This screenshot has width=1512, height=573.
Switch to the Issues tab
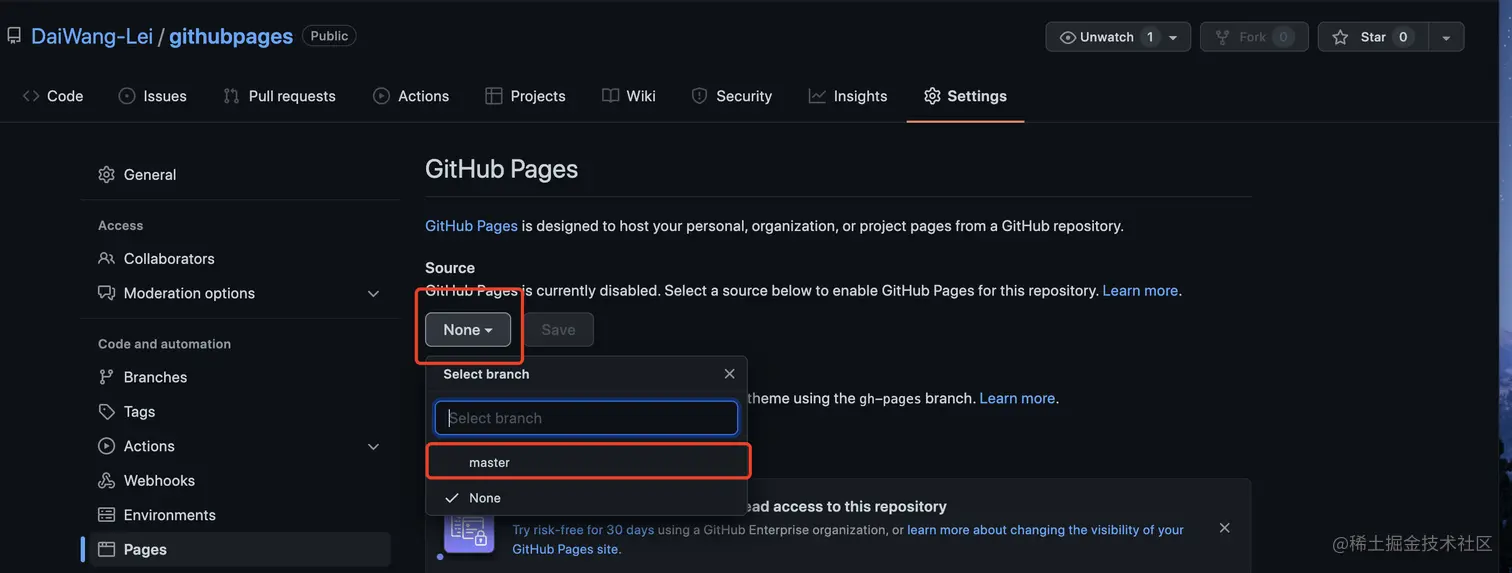point(153,96)
